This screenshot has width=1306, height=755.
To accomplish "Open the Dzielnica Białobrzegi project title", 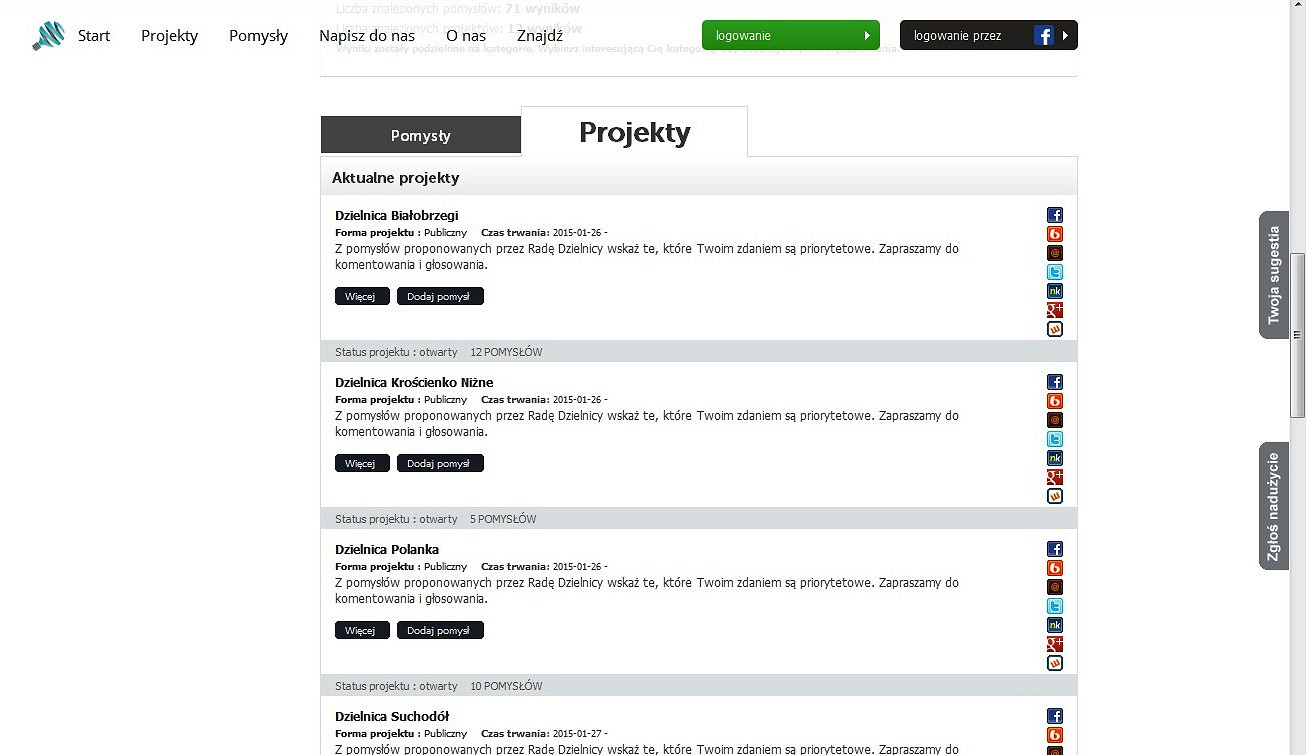I will pyautogui.click(x=397, y=215).
